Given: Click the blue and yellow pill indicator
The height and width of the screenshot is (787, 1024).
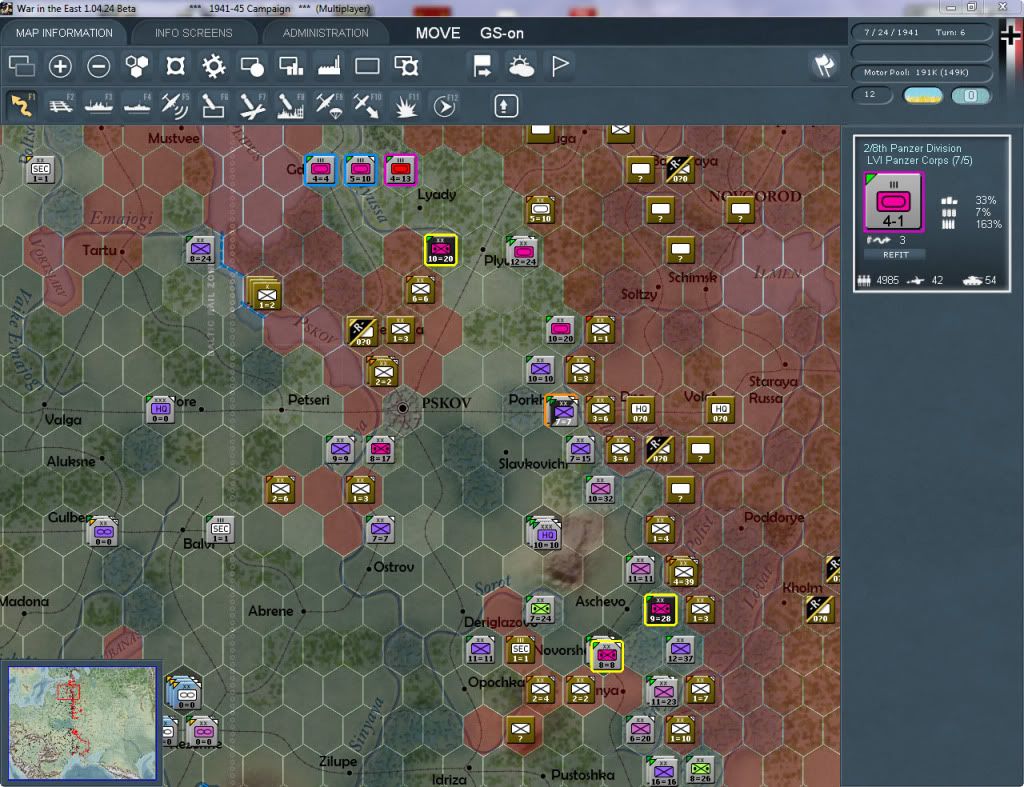Looking at the screenshot, I should pos(923,95).
